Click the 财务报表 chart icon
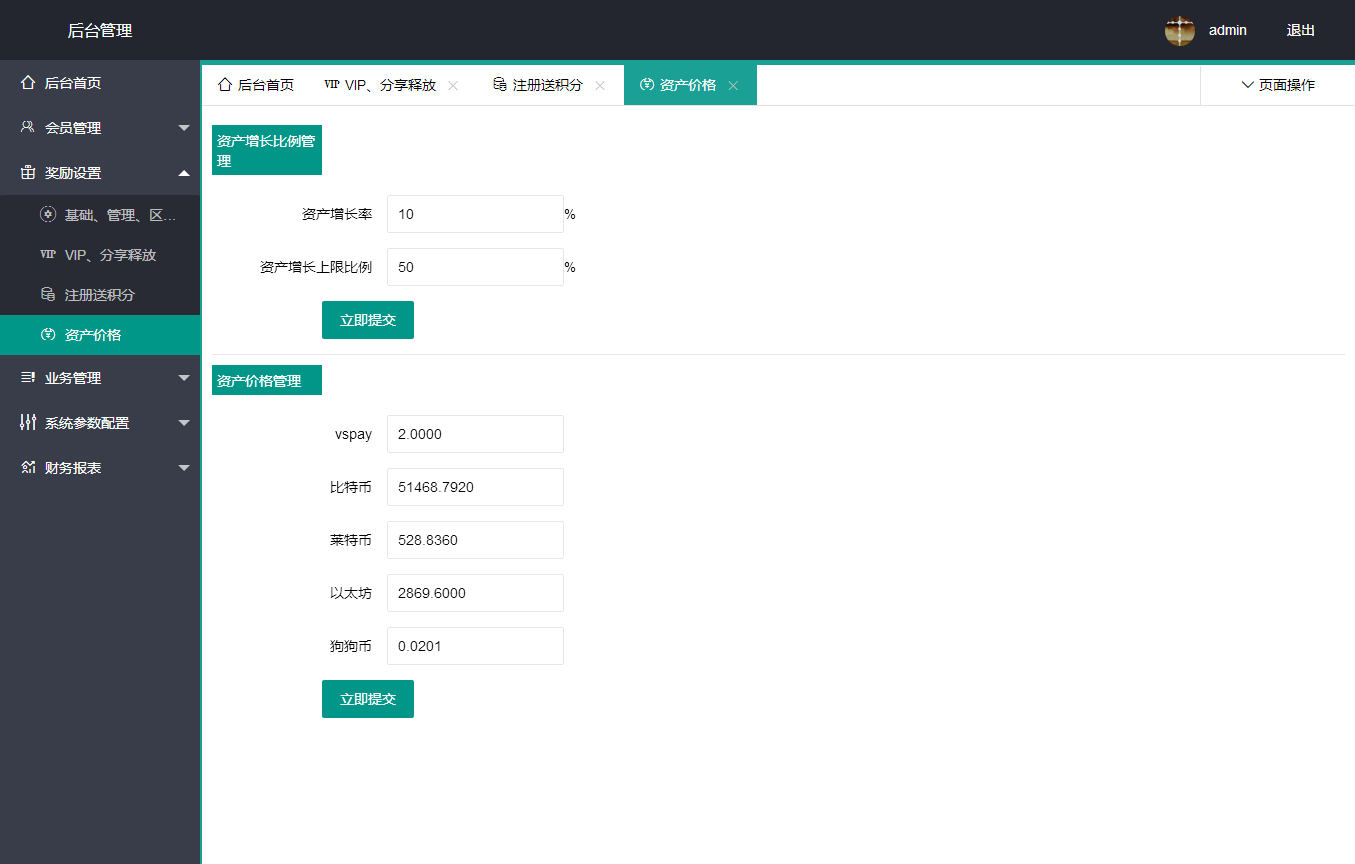The height and width of the screenshot is (864, 1355). [28, 468]
